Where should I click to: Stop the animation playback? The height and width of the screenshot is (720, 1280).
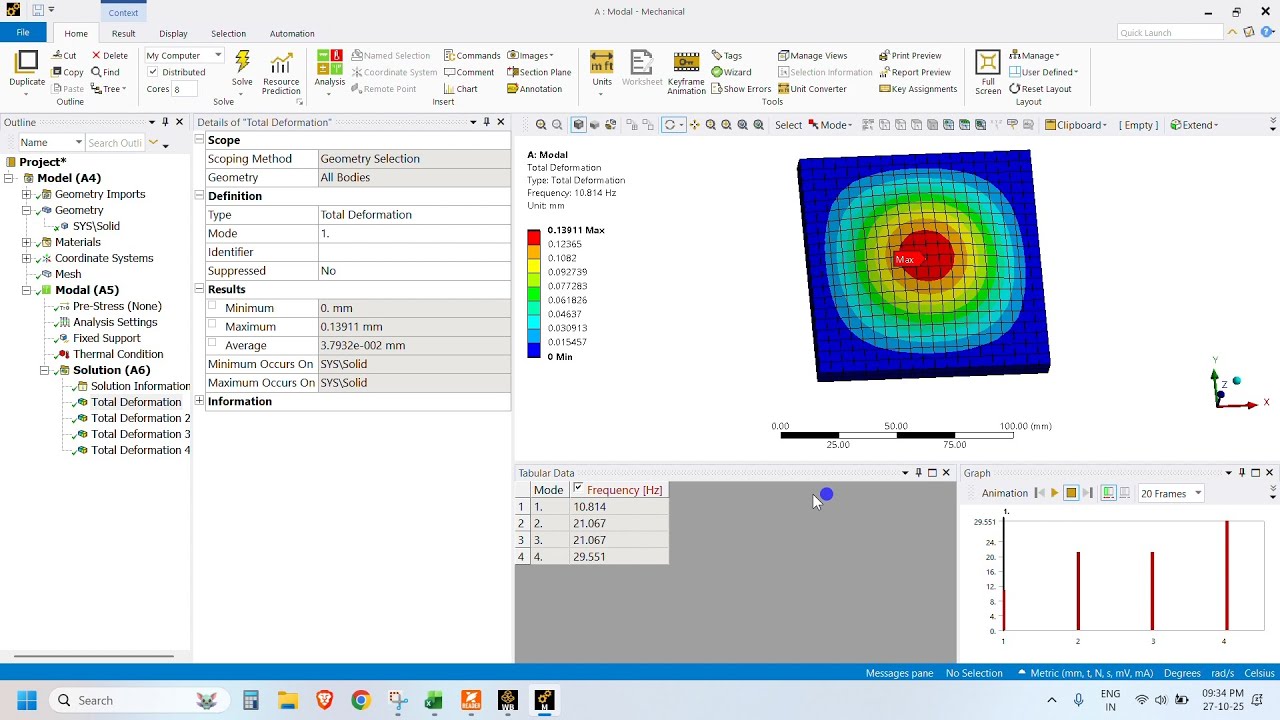(1071, 493)
